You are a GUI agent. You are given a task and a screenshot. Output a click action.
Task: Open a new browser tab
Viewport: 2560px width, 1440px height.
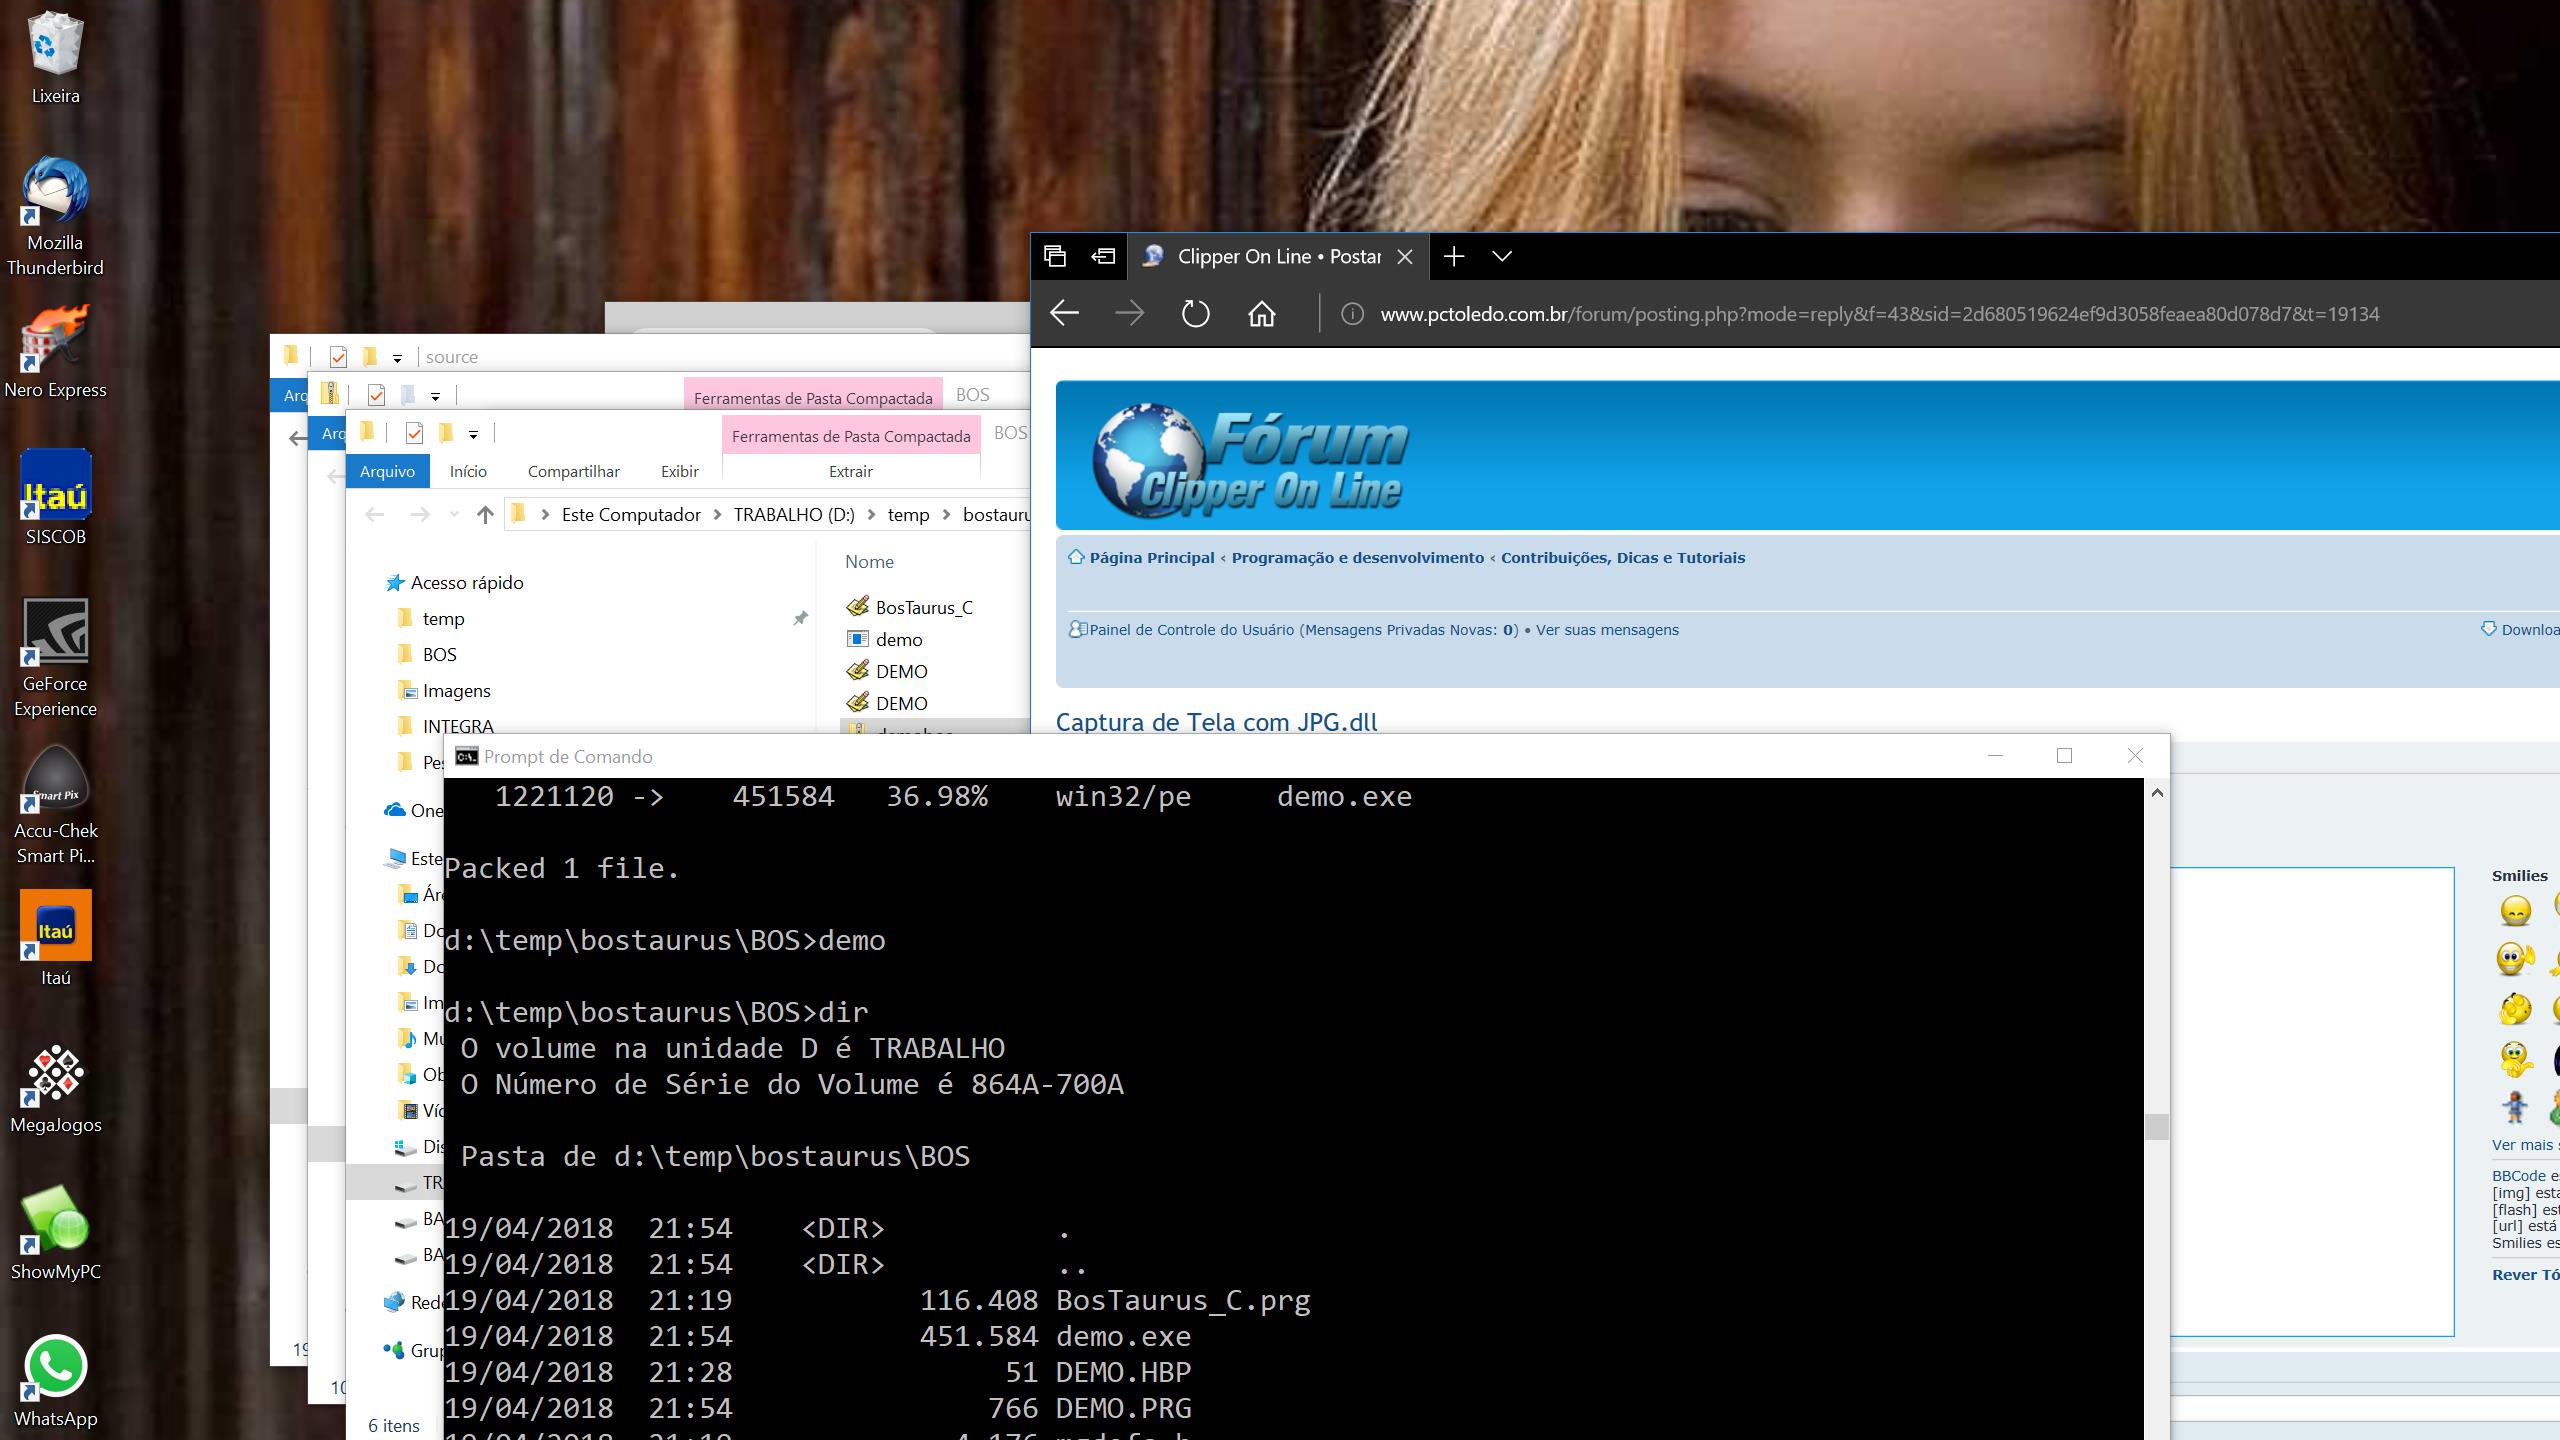point(1454,257)
